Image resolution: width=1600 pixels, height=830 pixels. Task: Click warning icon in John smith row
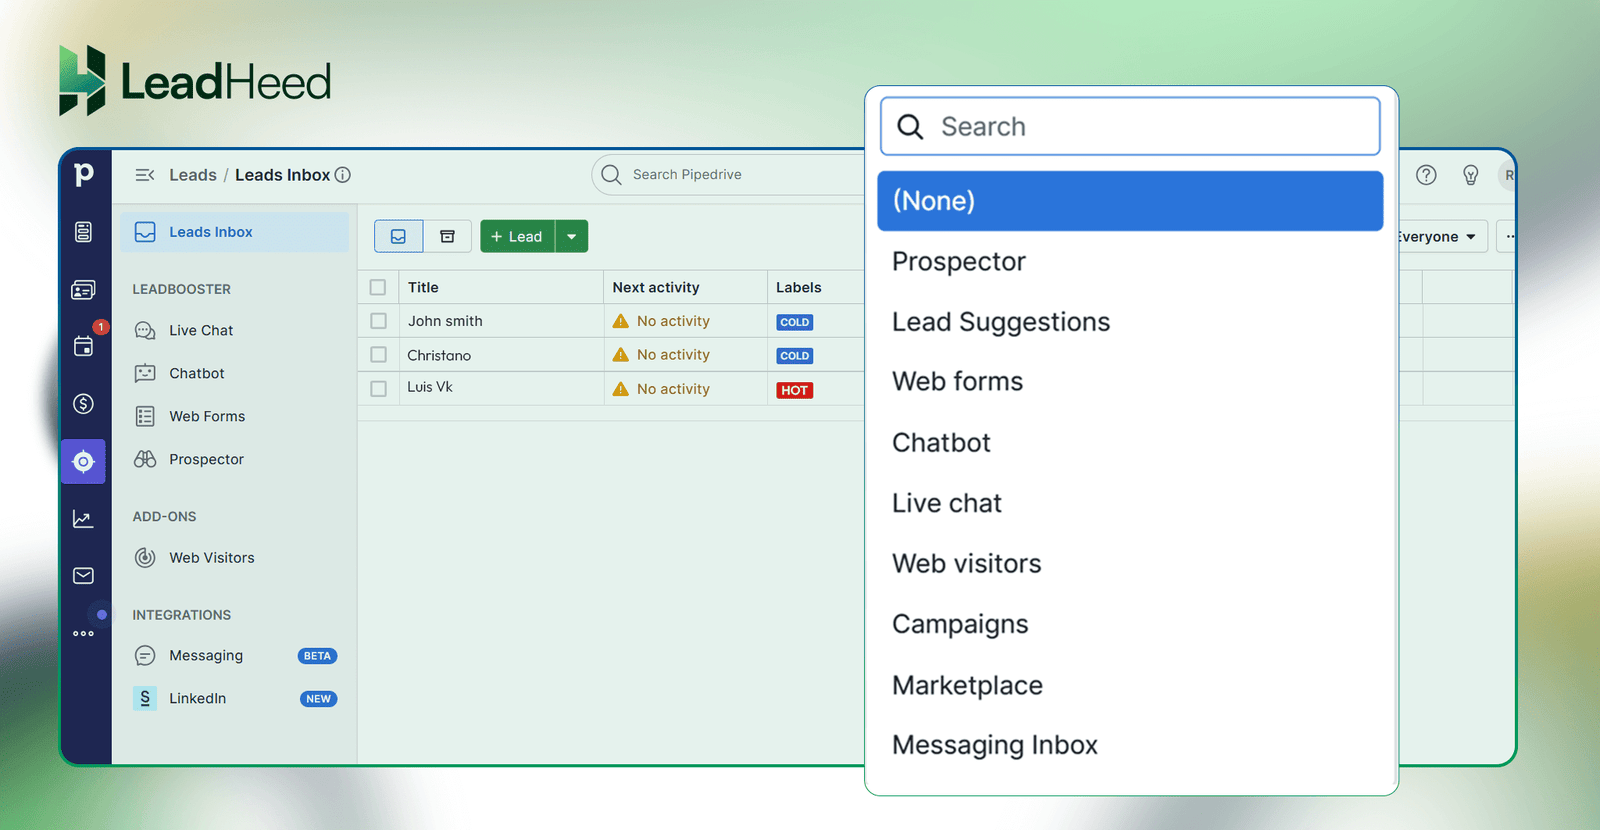click(621, 321)
